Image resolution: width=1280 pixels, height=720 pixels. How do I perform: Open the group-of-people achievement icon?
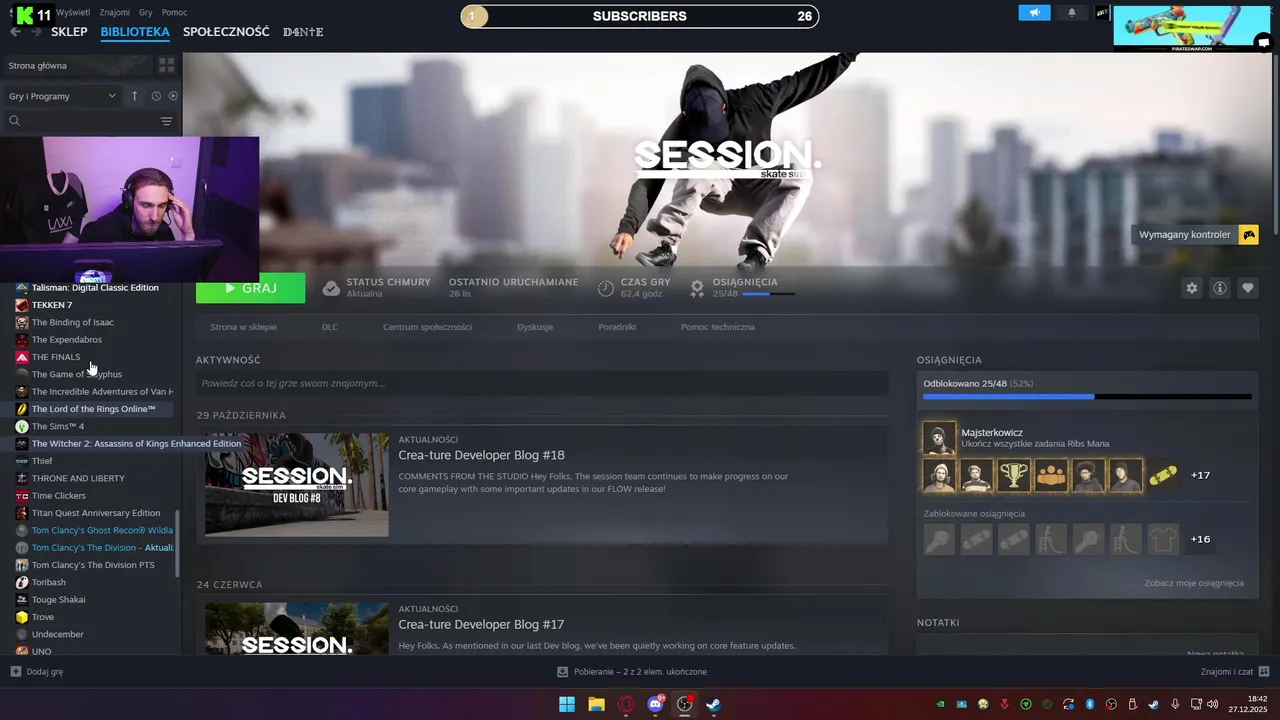tap(1051, 476)
